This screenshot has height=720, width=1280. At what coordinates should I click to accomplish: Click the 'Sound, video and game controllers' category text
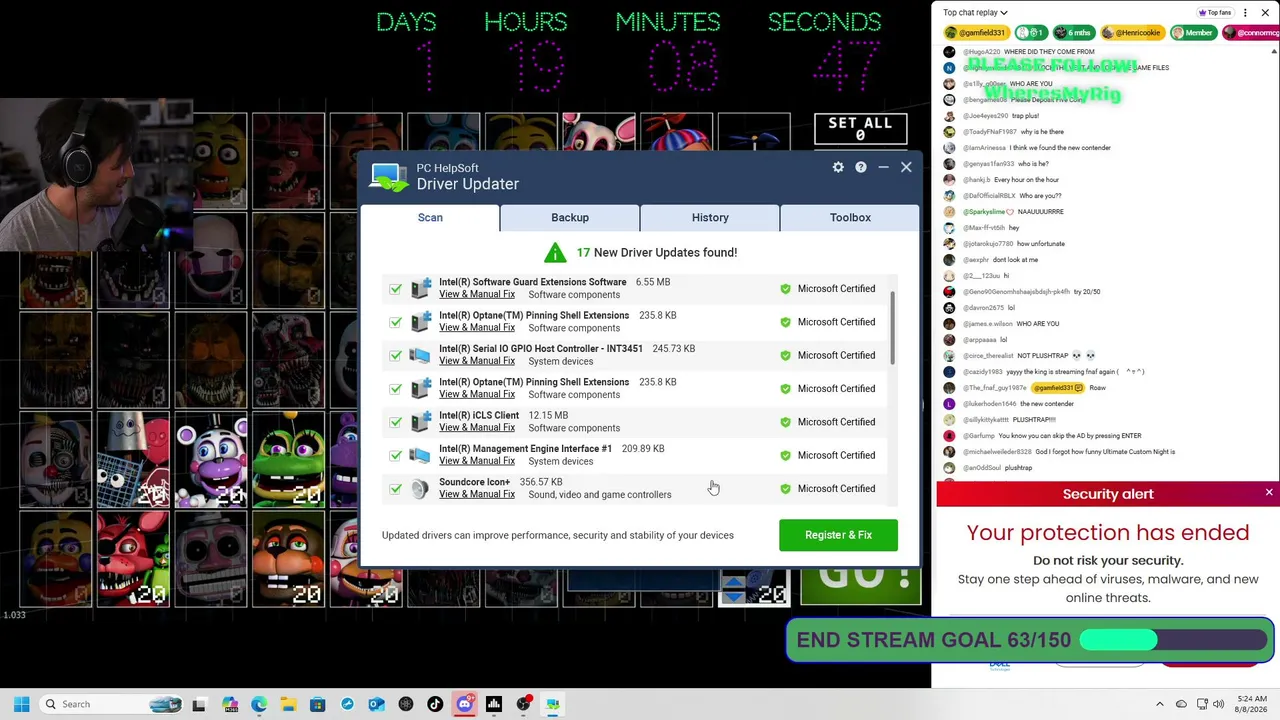600,495
